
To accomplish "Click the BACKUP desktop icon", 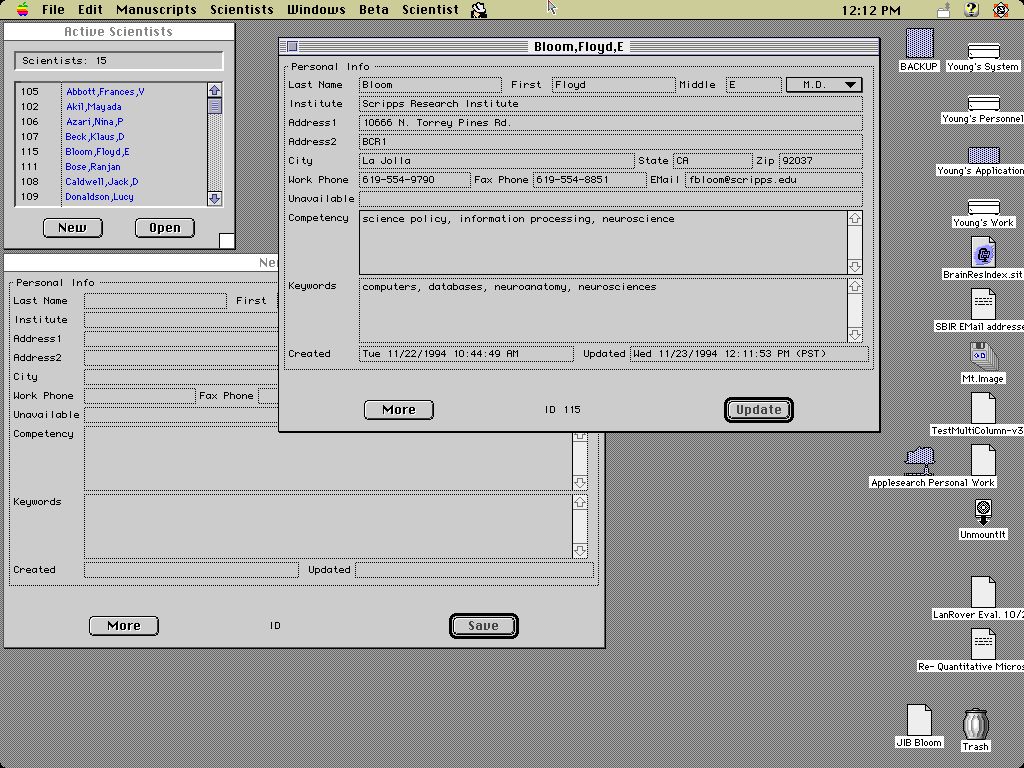I will (x=919, y=45).
